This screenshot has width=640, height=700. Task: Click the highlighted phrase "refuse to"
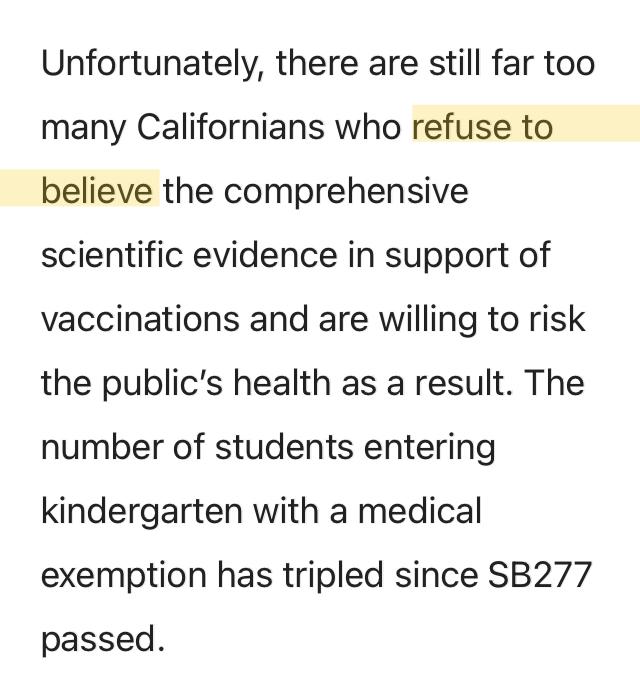click(x=482, y=127)
